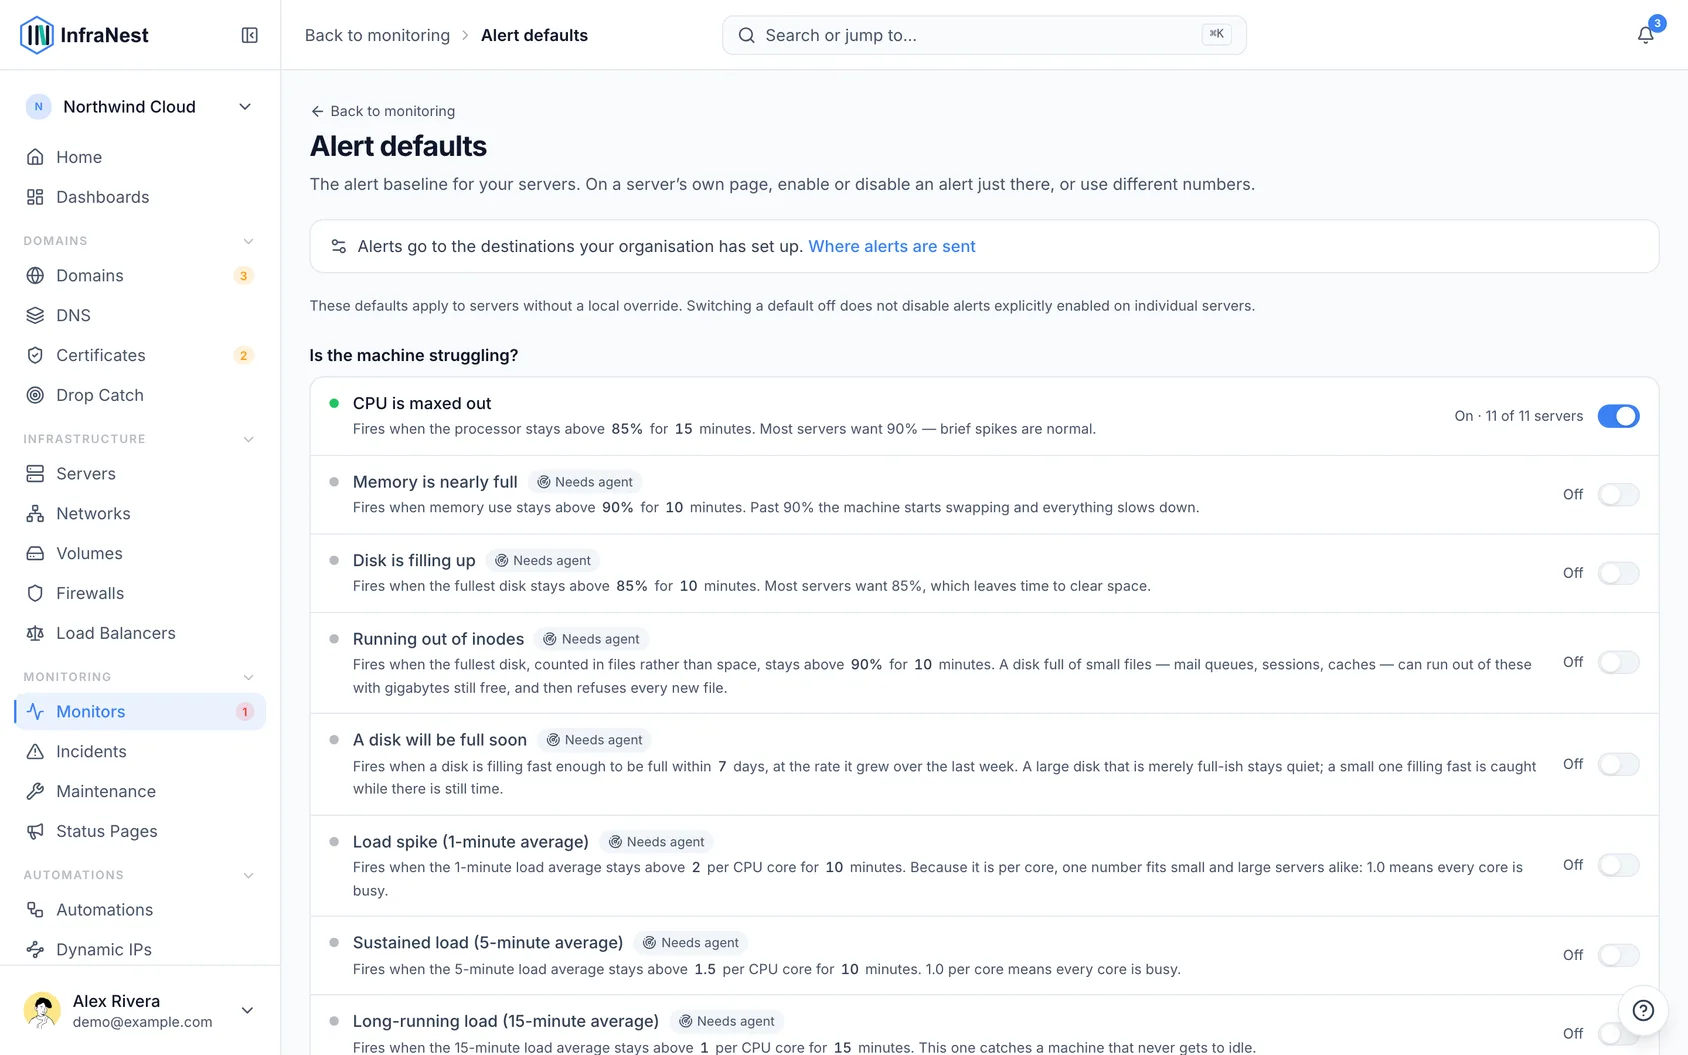Click the Incidents warning triangle icon
This screenshot has height=1055, width=1688.
(x=35, y=752)
